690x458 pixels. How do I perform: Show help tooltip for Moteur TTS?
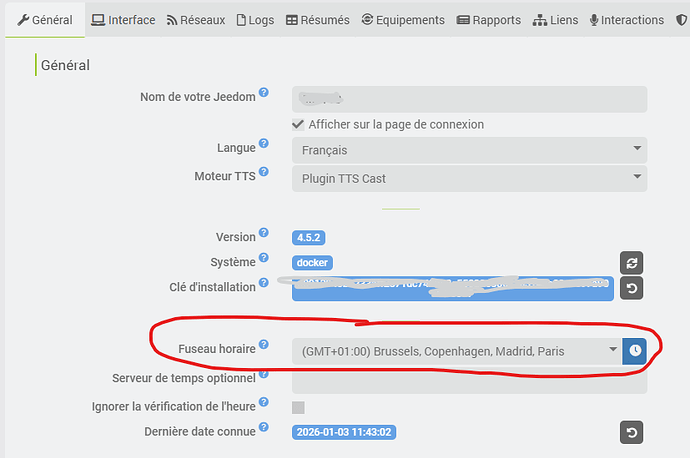click(264, 174)
